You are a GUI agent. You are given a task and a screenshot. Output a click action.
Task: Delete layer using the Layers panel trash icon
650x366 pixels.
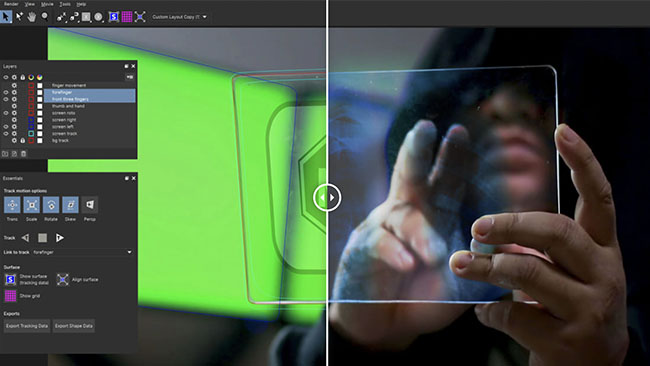pyautogui.click(x=24, y=154)
